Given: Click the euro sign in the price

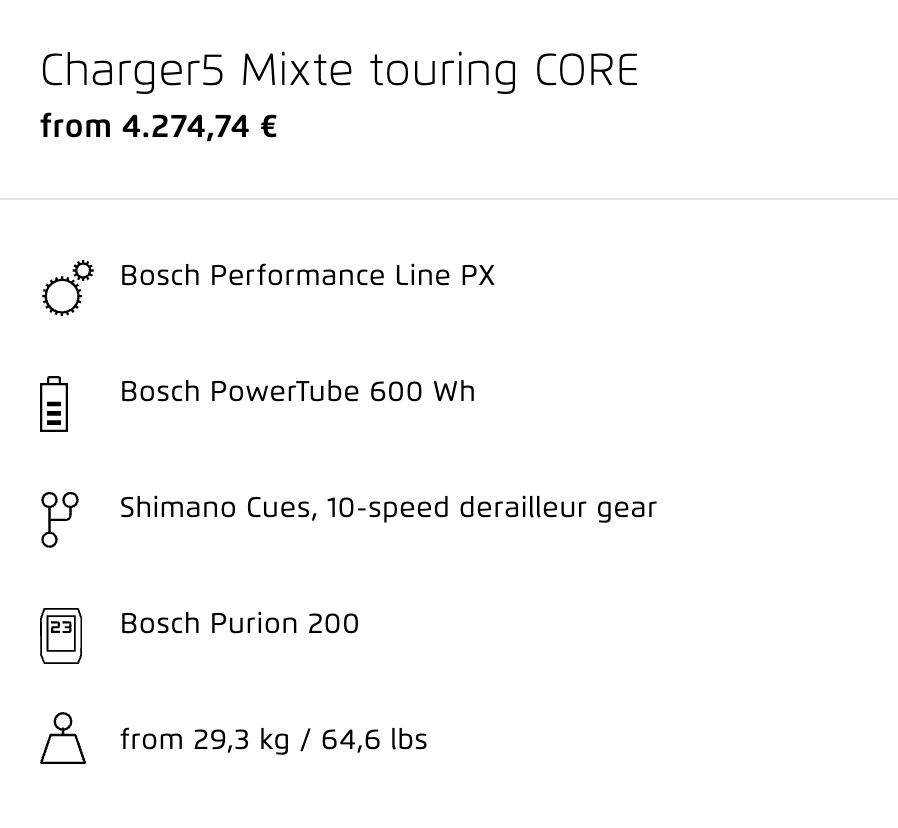Looking at the screenshot, I should click(x=269, y=126).
